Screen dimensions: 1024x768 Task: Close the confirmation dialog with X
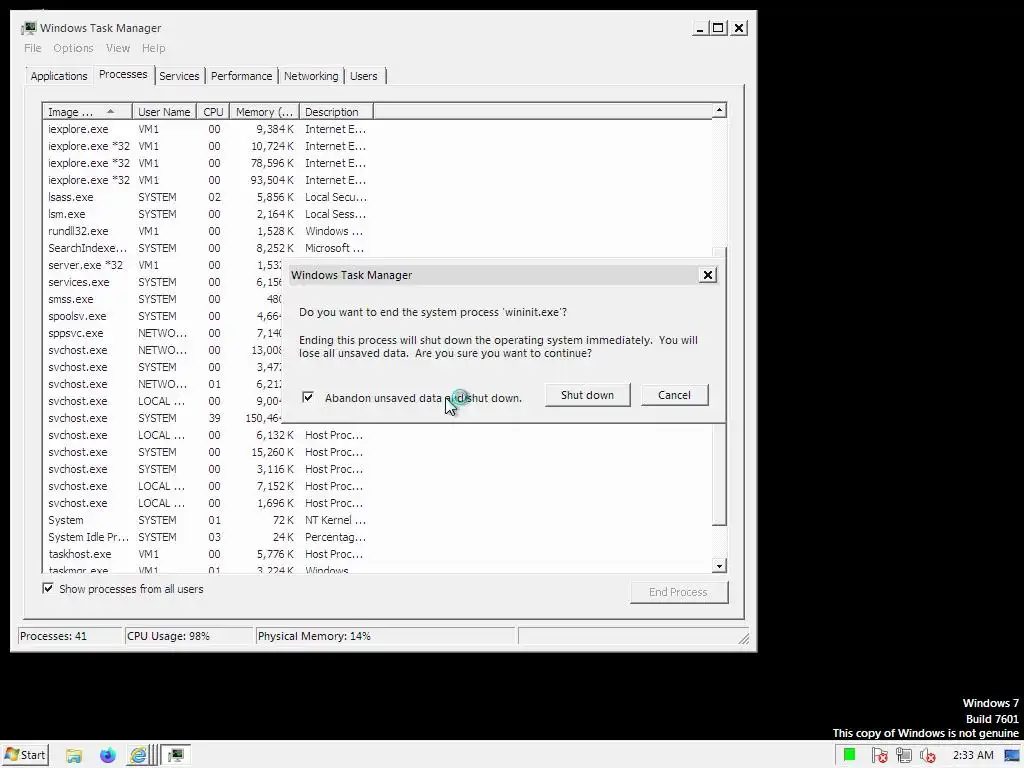(707, 275)
